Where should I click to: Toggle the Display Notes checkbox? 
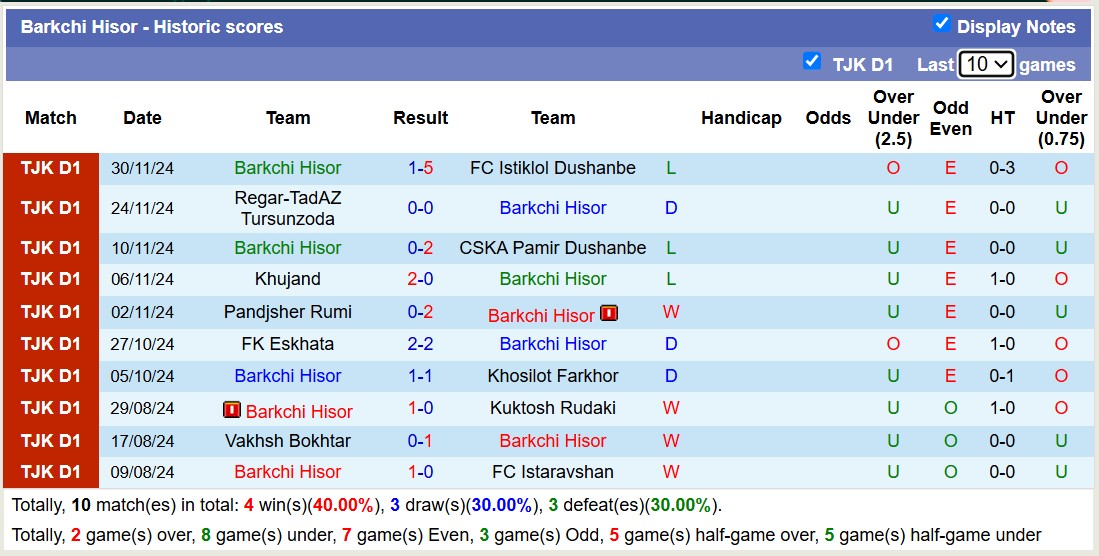tap(941, 24)
